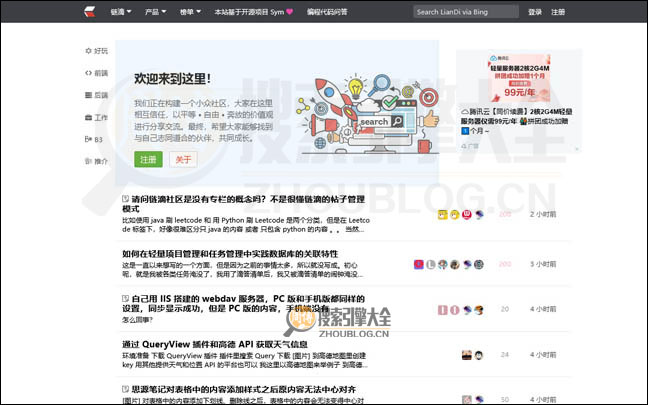648x405 pixels.
Task: Open the B3 sidebar category
Action: click(98, 139)
